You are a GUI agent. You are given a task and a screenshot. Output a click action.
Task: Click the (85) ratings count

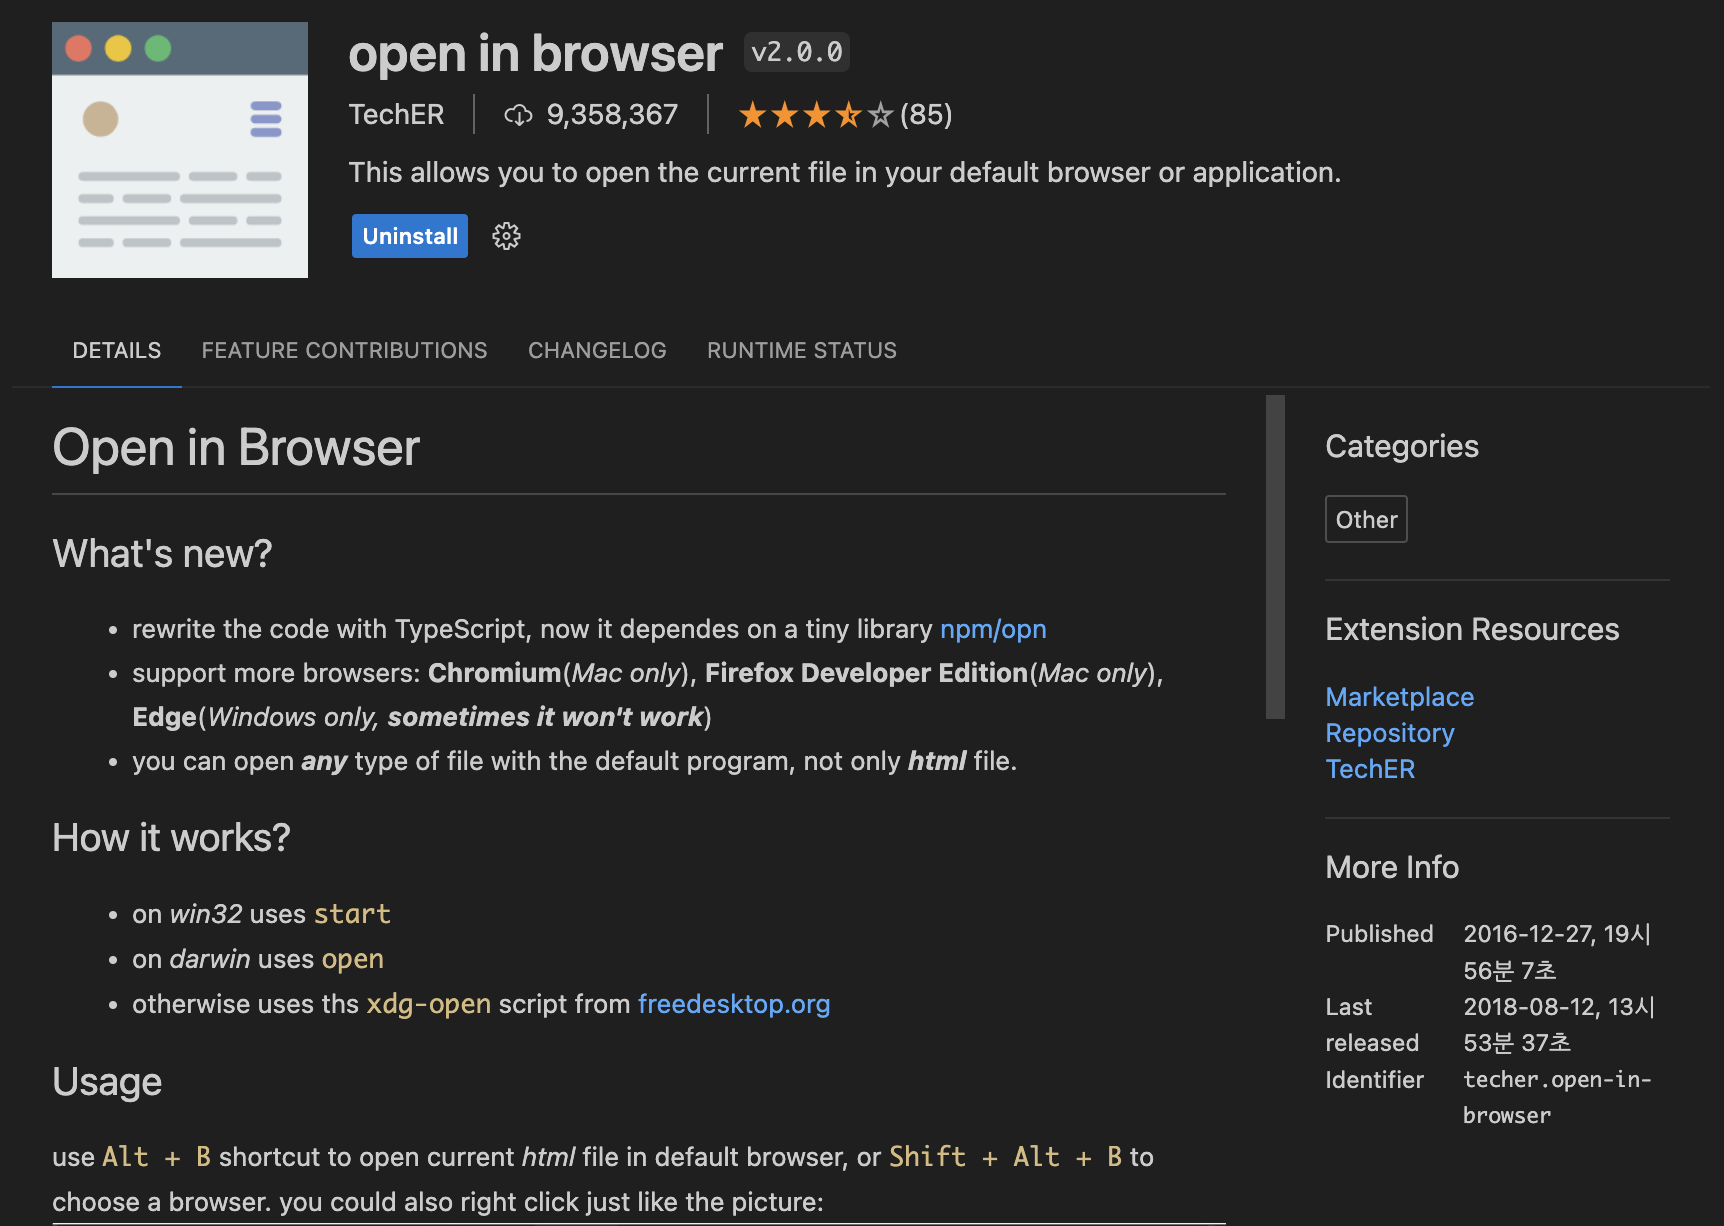926,115
